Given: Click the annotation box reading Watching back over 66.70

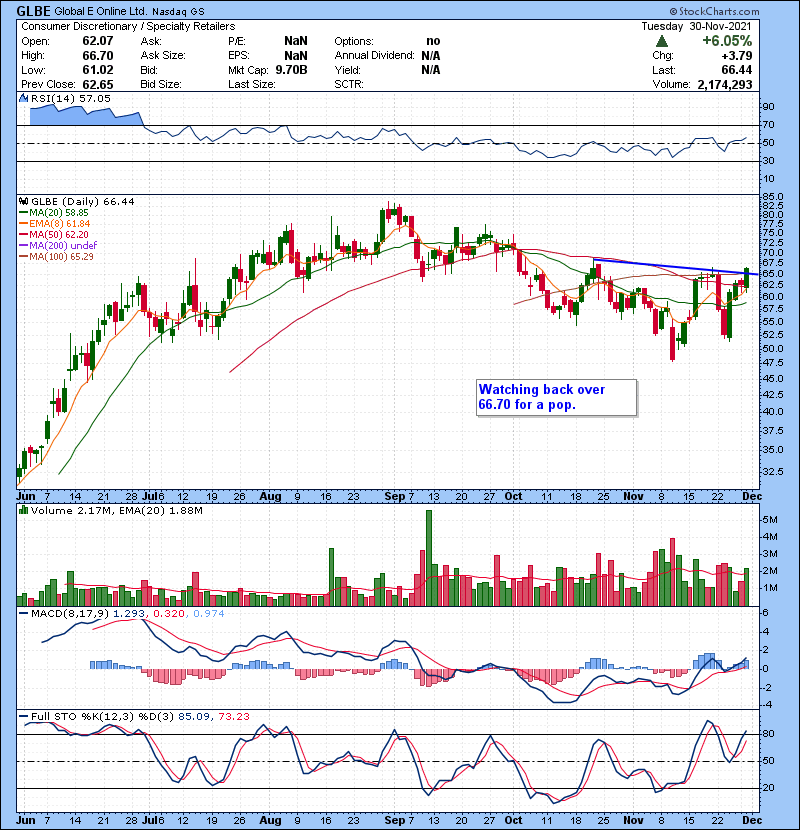Looking at the screenshot, I should pos(556,398).
